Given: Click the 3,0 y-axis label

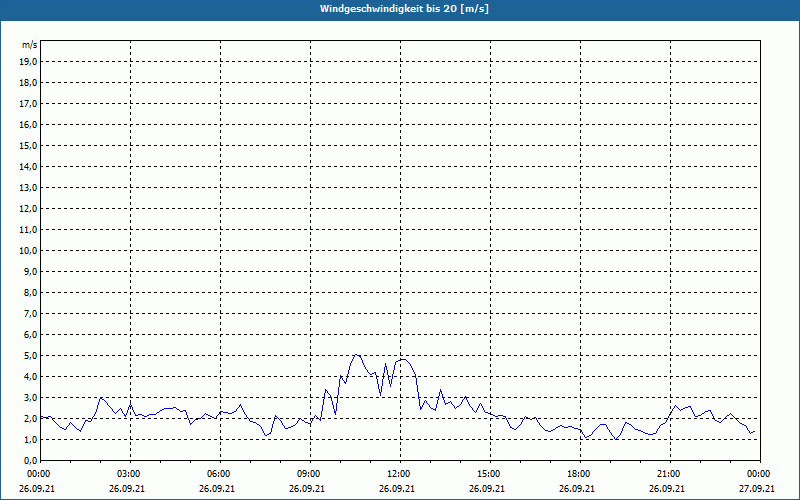Looking at the screenshot, I should coord(30,397).
